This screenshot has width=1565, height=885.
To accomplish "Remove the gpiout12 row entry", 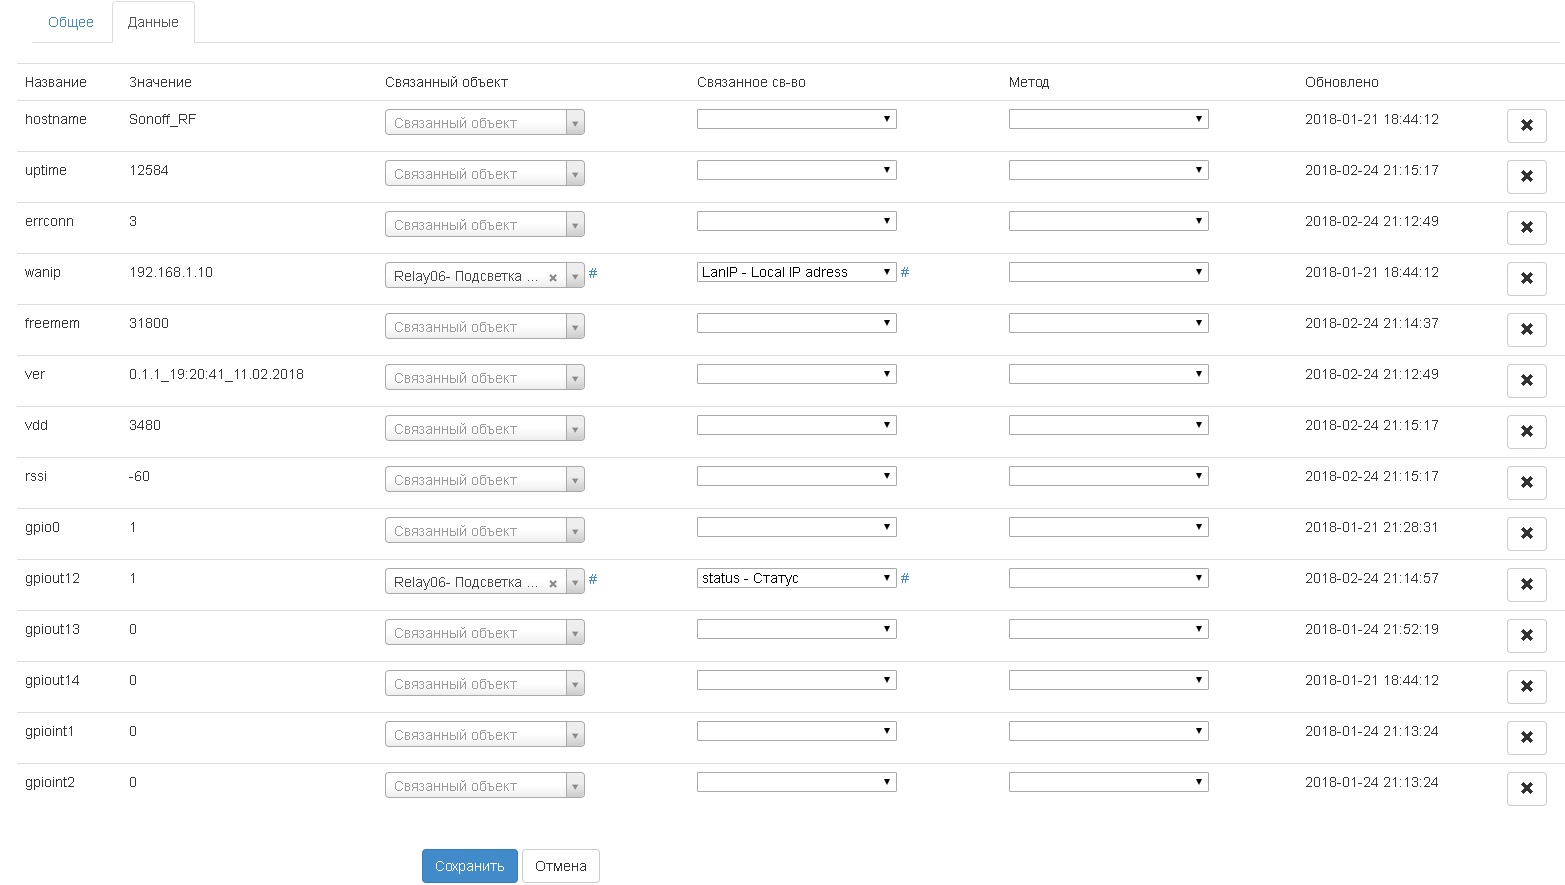I will click(1526, 585).
